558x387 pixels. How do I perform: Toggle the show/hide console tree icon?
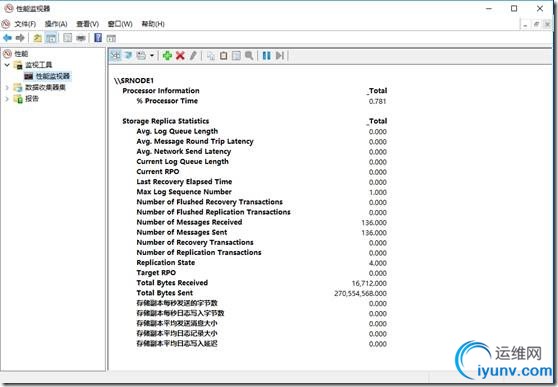[x=51, y=38]
